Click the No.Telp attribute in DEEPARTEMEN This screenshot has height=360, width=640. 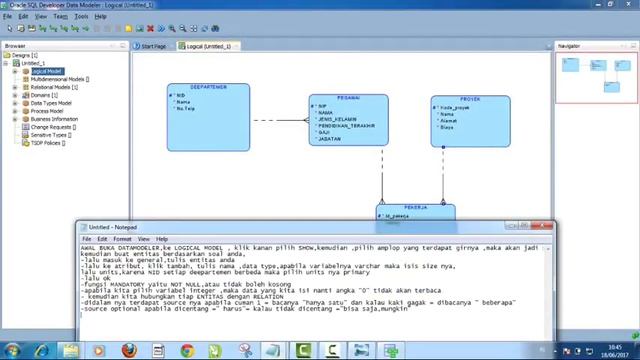(x=186, y=109)
